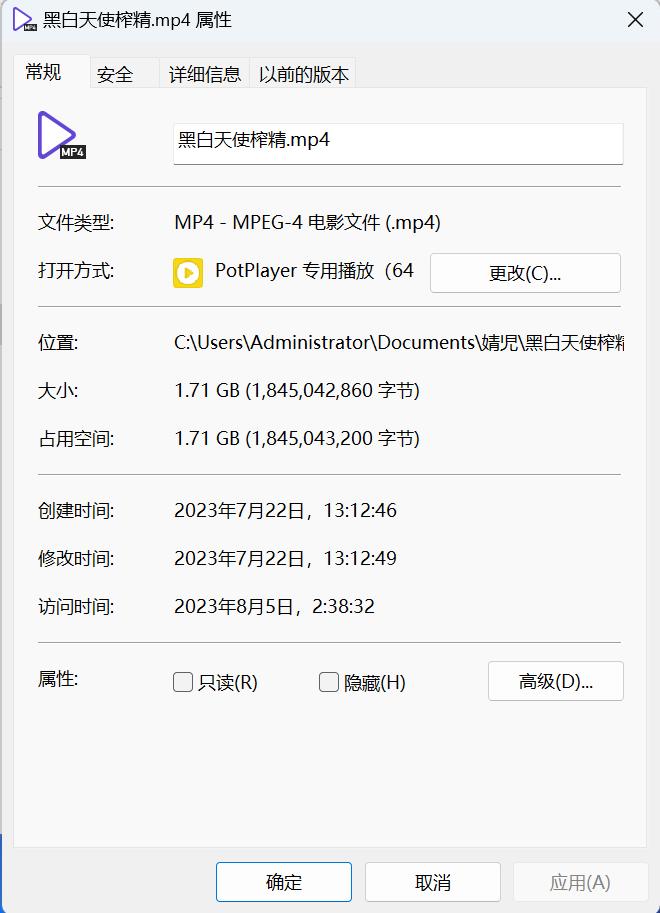Enable the 只读(R) checkbox
Viewport: 660px width, 913px height.
[x=183, y=682]
